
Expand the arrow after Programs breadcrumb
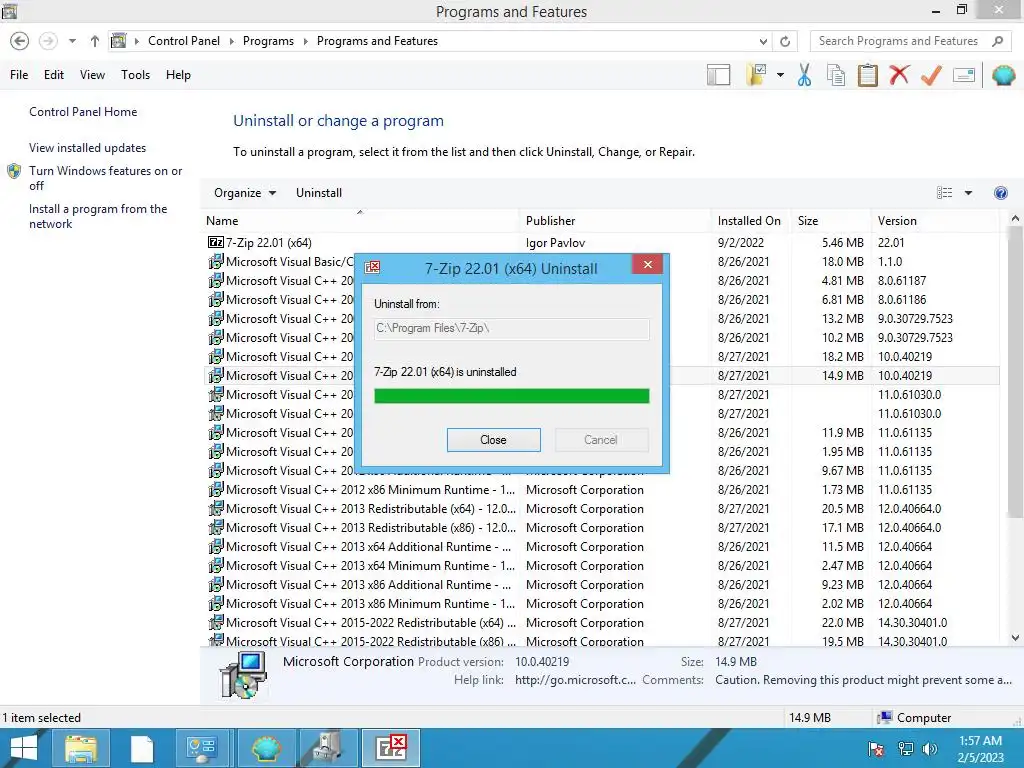[x=305, y=41]
